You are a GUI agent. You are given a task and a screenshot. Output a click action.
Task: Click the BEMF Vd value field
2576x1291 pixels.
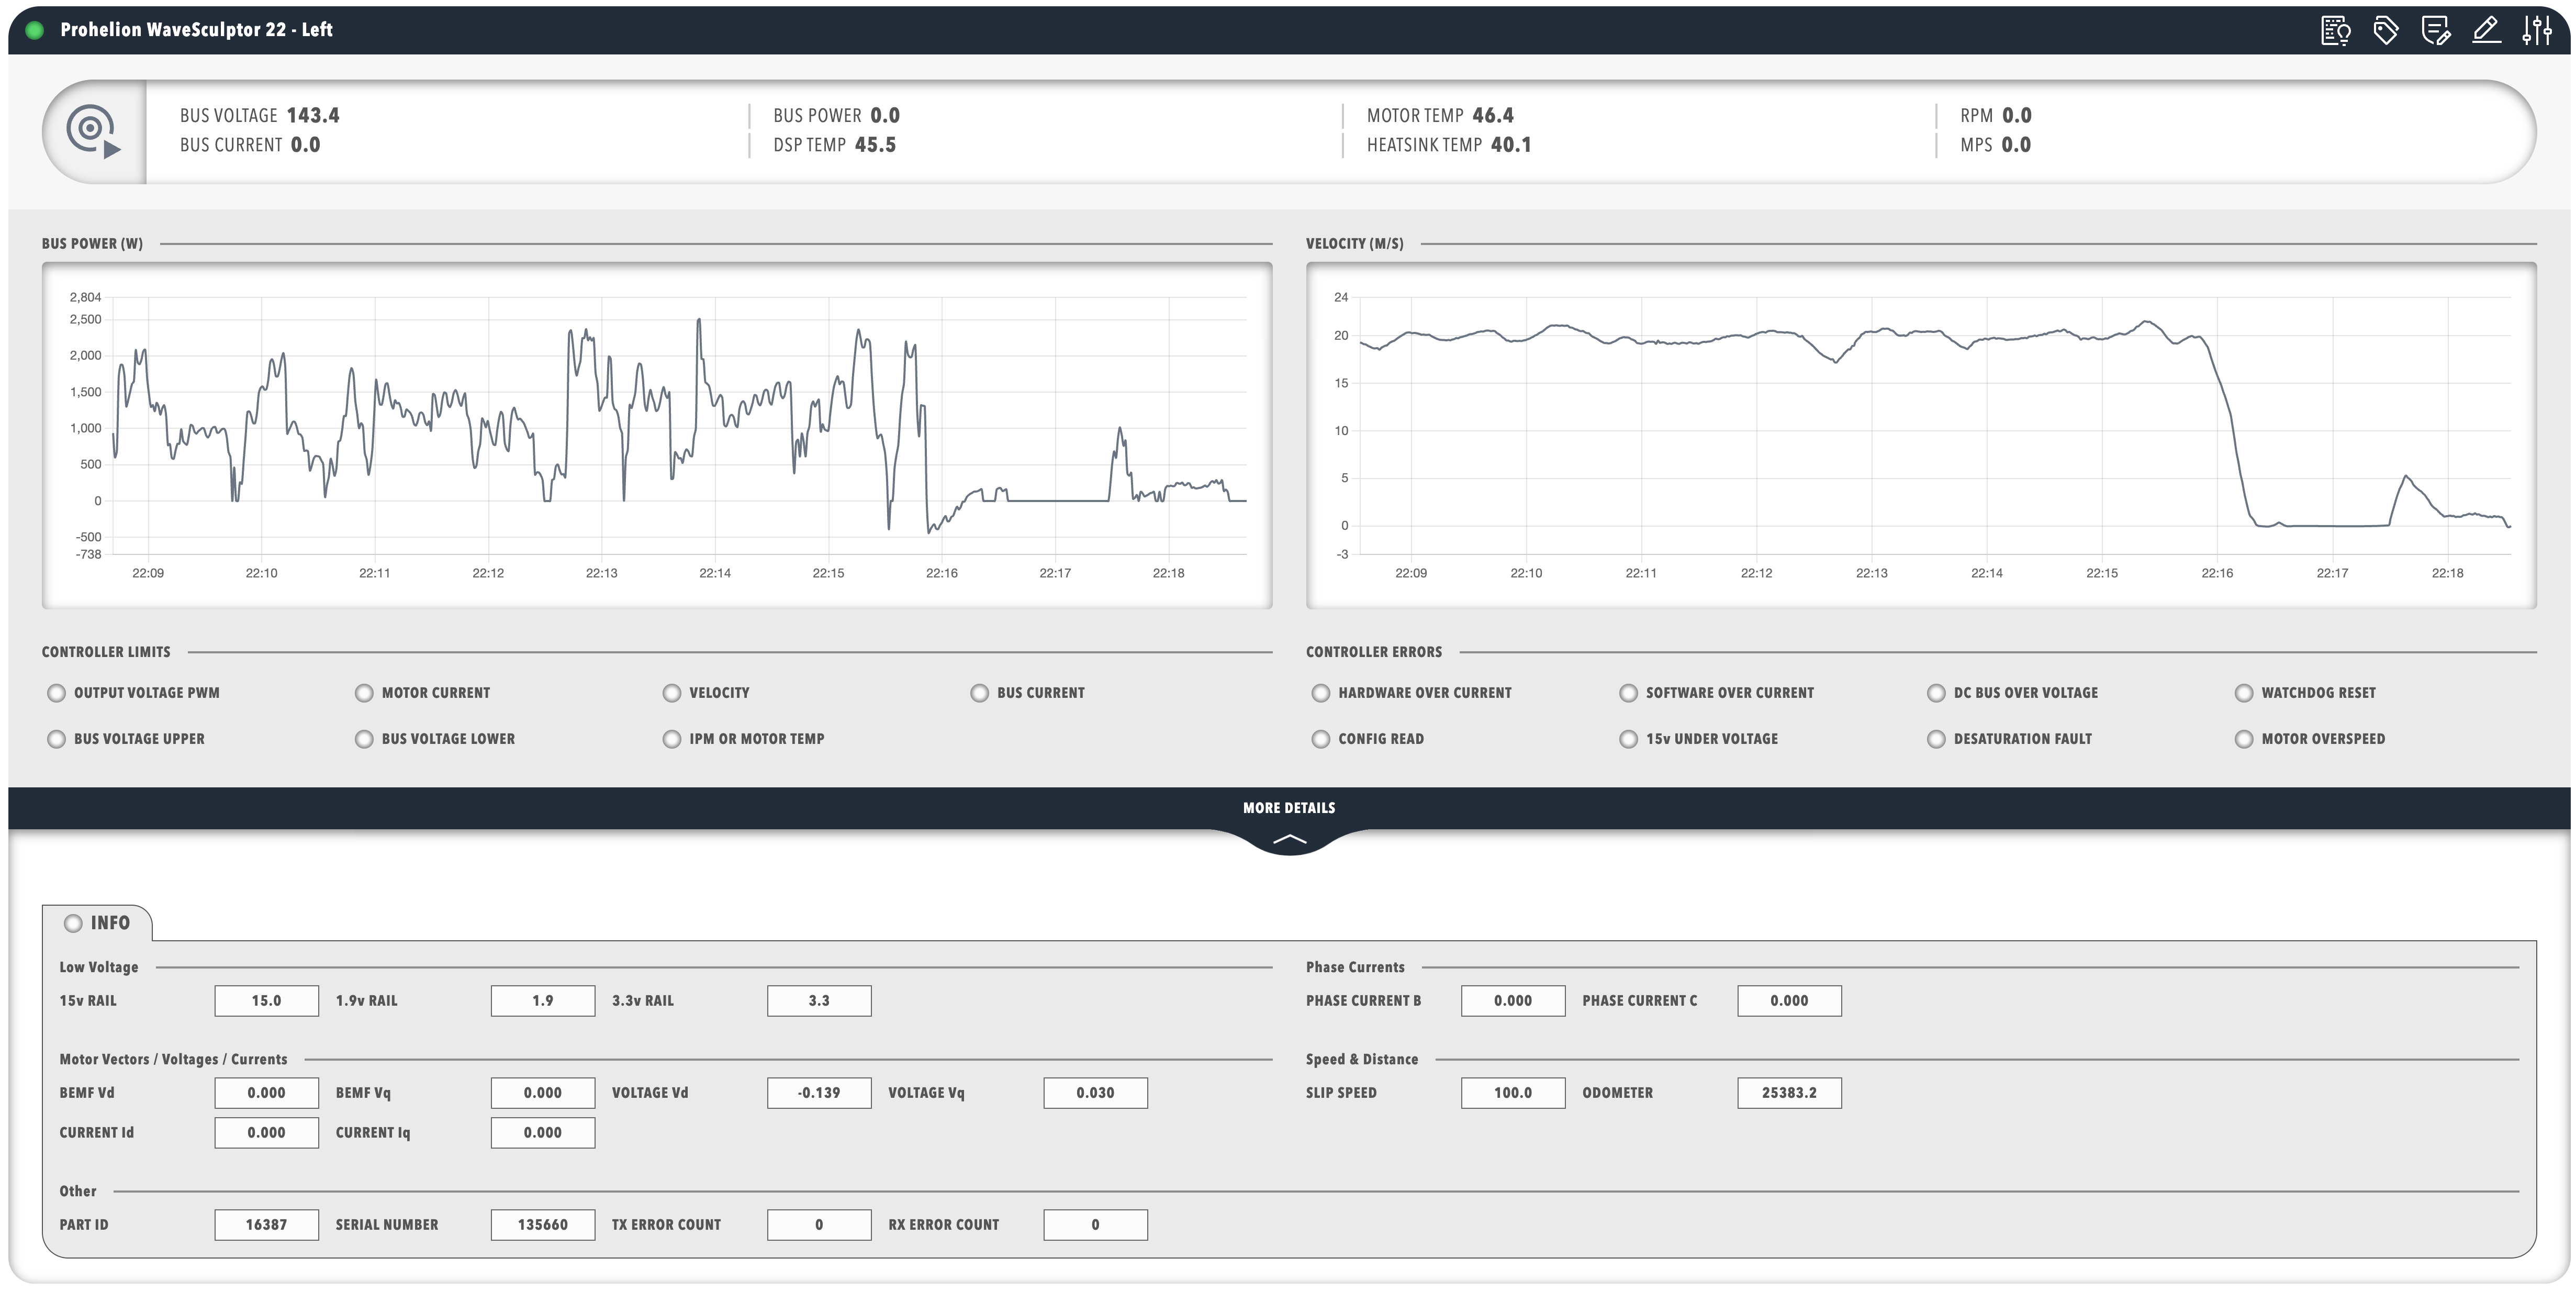point(266,1093)
